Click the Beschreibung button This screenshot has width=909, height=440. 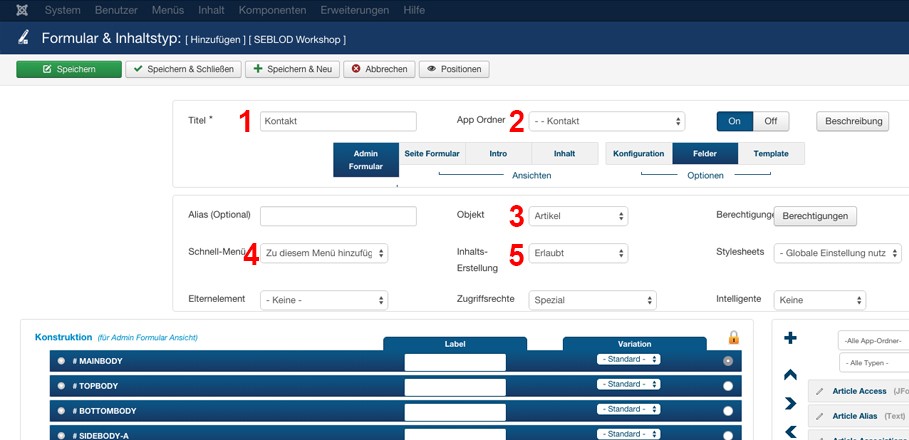853,121
